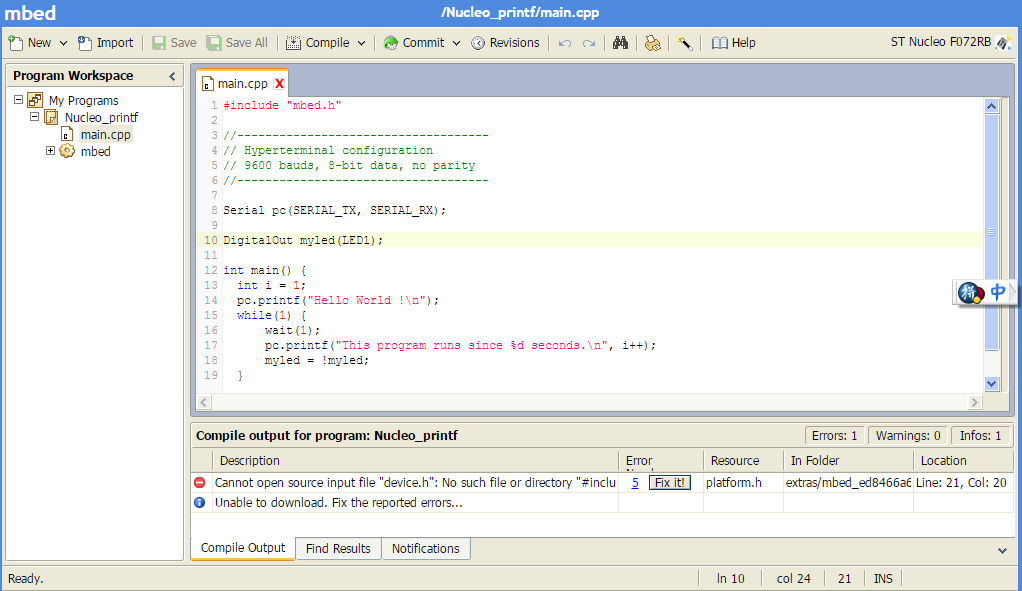Image resolution: width=1022 pixels, height=591 pixels.
Task: Click the Warnings: 0 filter button
Action: (x=908, y=435)
